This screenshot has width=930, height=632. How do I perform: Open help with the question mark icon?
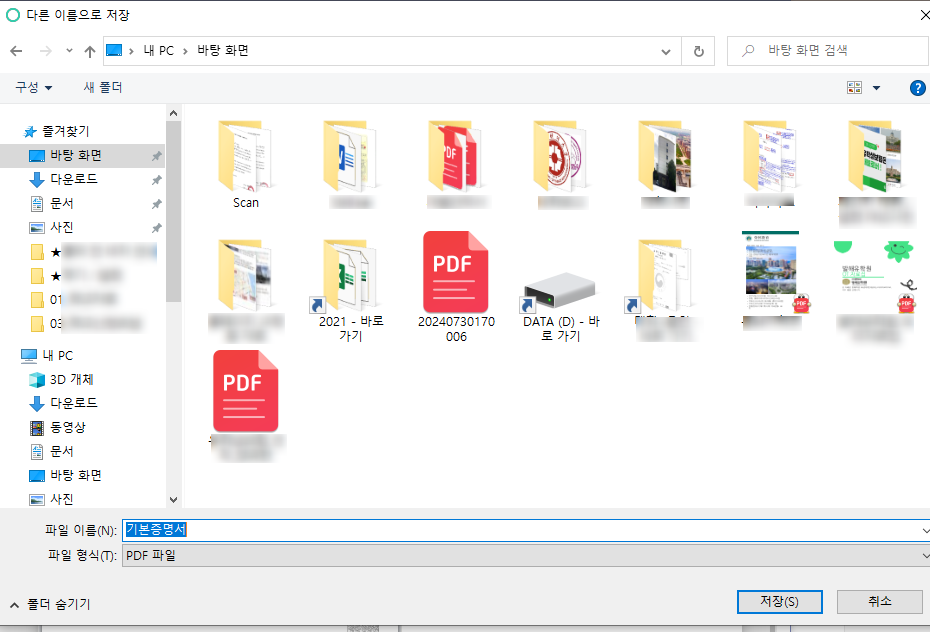pos(917,88)
